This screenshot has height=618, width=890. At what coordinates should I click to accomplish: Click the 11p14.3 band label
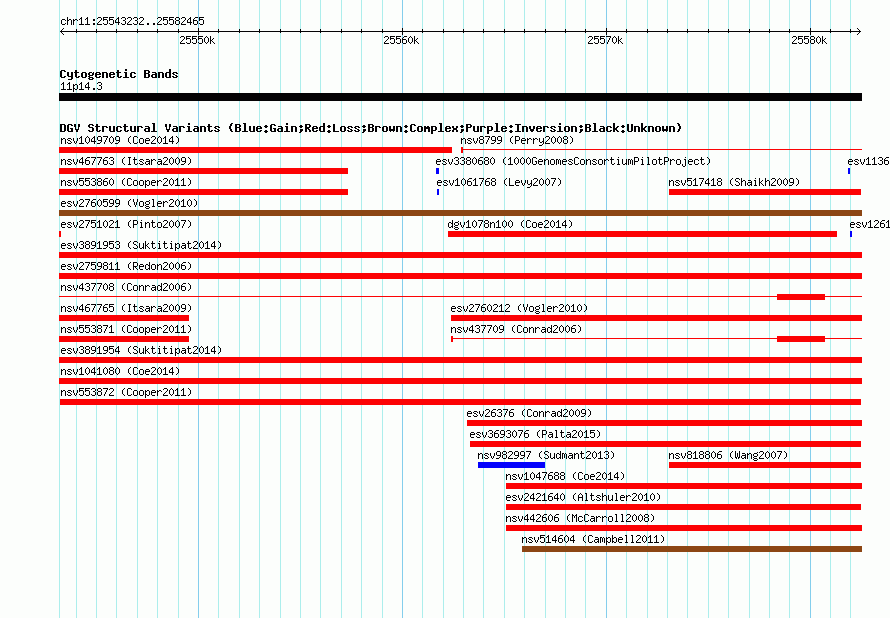(81, 86)
